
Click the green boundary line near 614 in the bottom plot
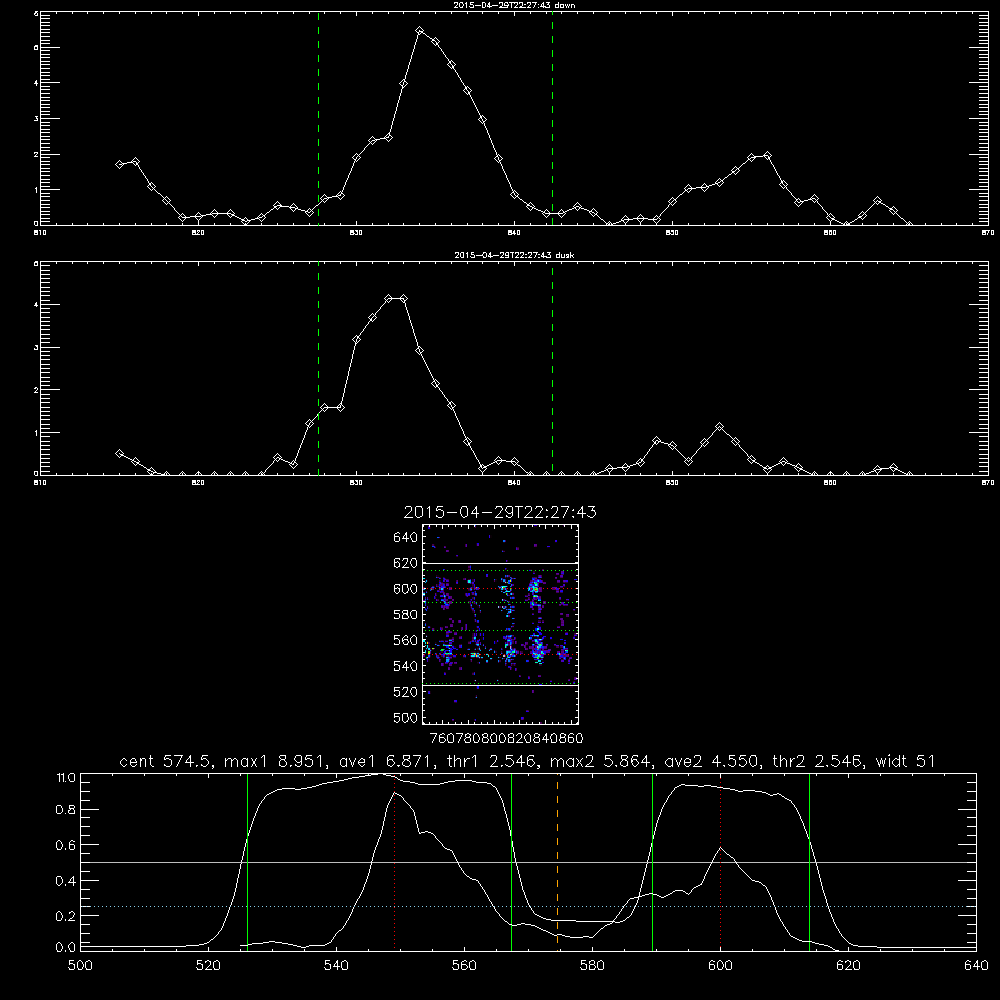pos(809,861)
